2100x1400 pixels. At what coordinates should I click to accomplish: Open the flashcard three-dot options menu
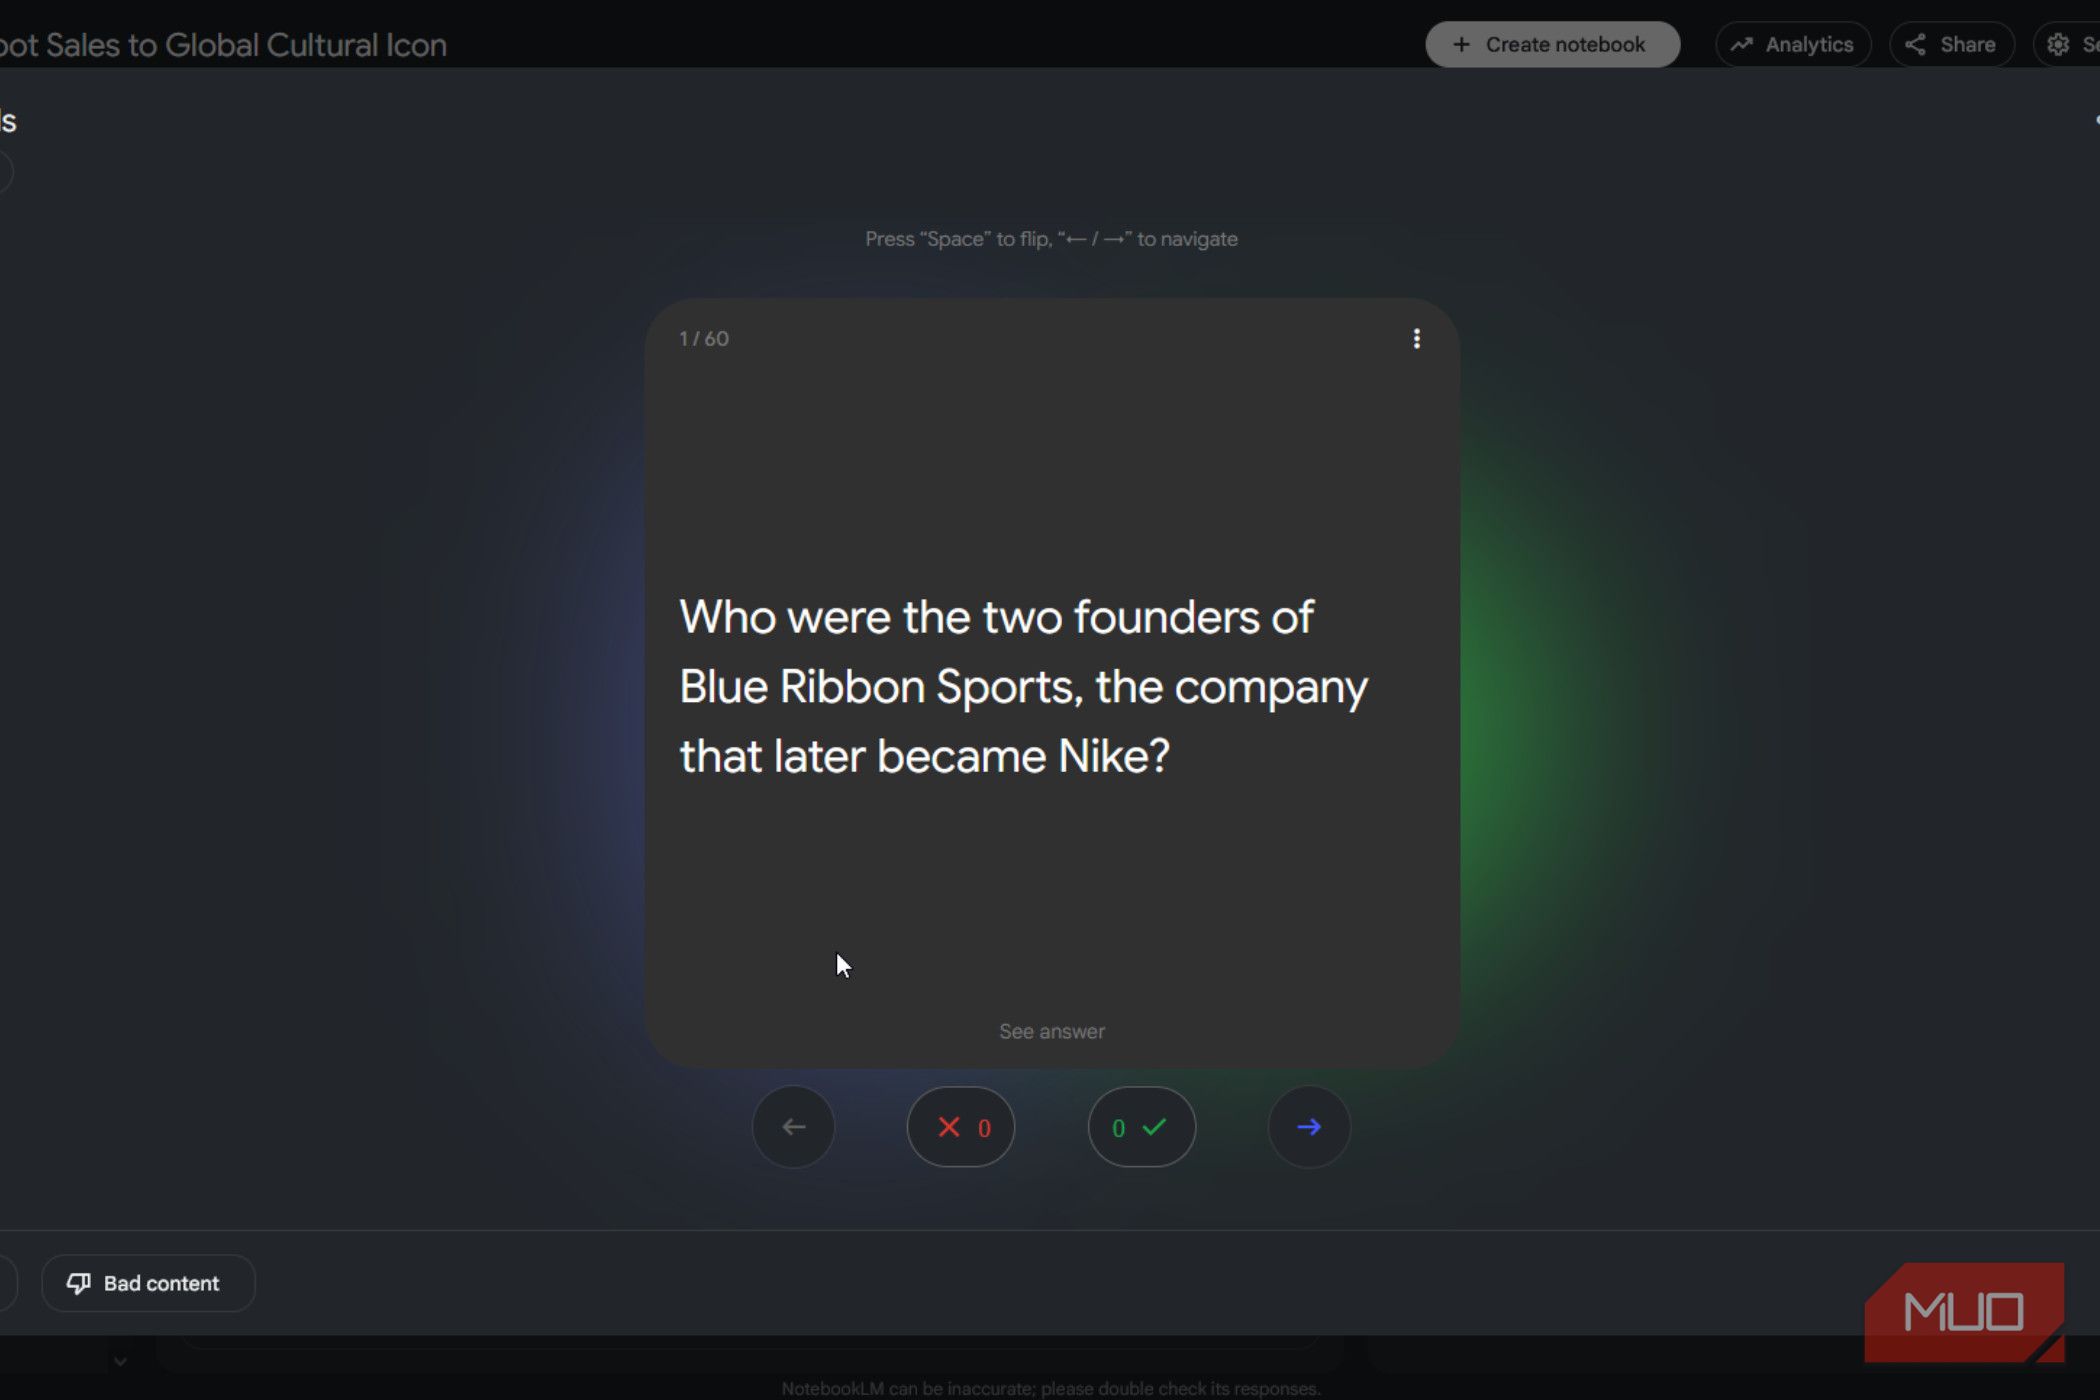(1416, 339)
